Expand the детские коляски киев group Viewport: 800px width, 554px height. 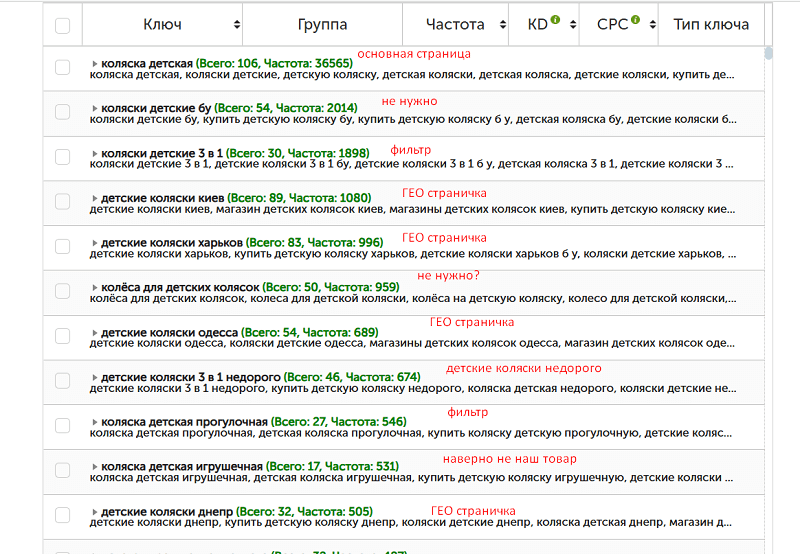[x=94, y=198]
